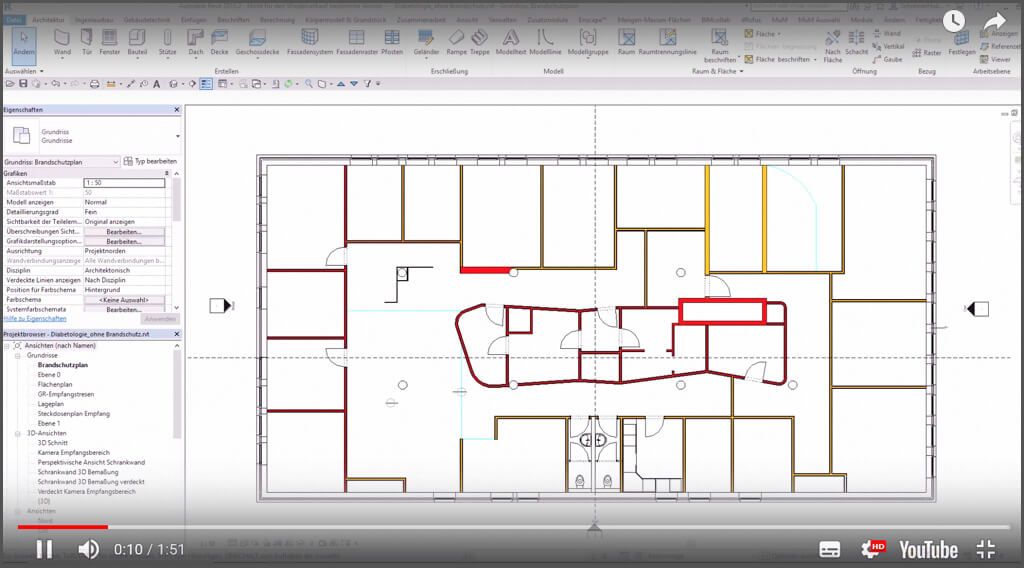The height and width of the screenshot is (568, 1024).
Task: Collapse the 3D-Ansichten tree node
Action: tap(19, 433)
